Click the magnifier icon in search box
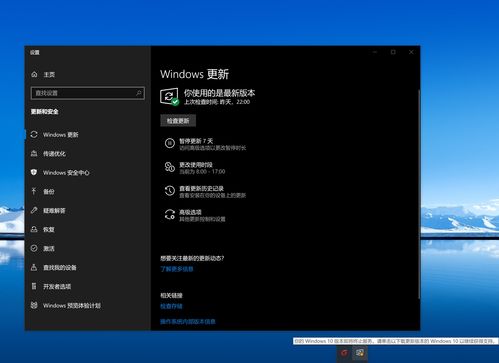The width and height of the screenshot is (499, 363). click(x=139, y=93)
